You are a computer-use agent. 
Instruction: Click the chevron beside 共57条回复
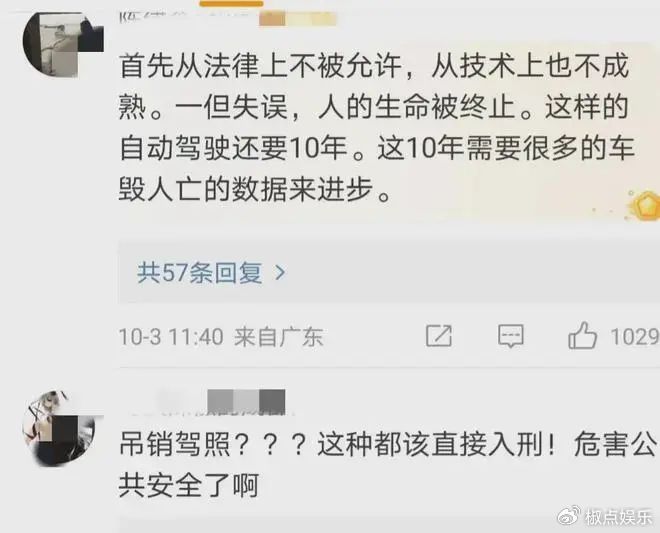[280, 273]
